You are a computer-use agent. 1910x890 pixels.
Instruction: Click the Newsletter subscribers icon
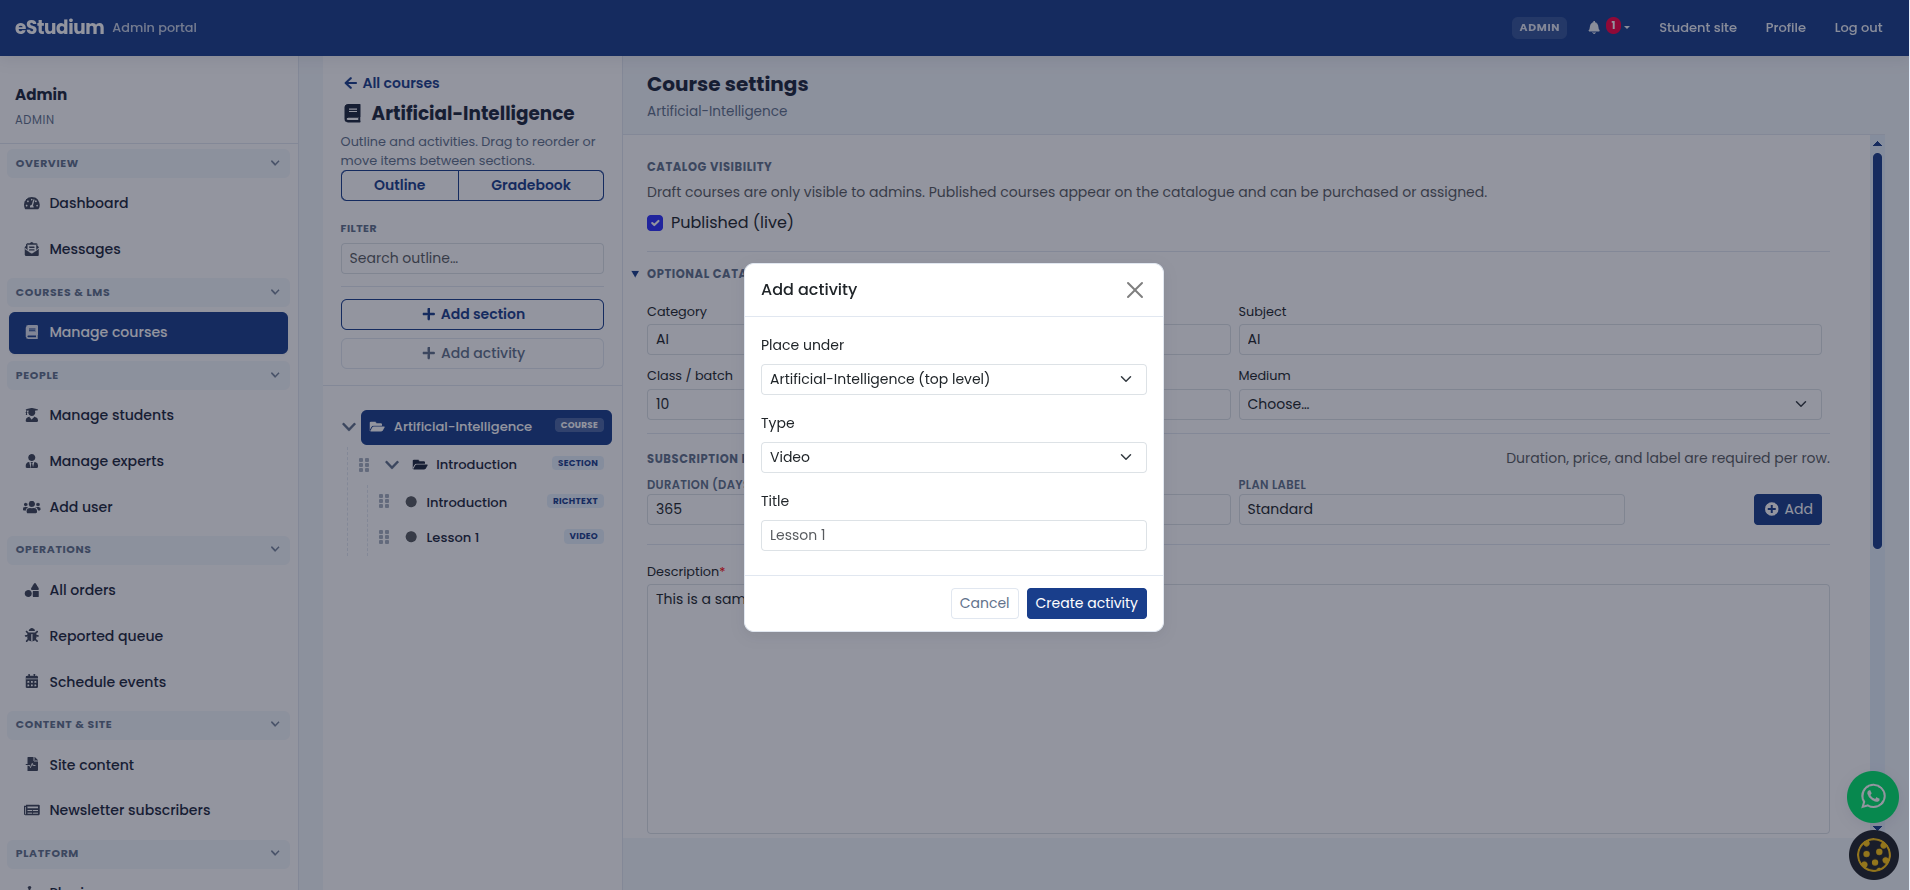click(32, 810)
